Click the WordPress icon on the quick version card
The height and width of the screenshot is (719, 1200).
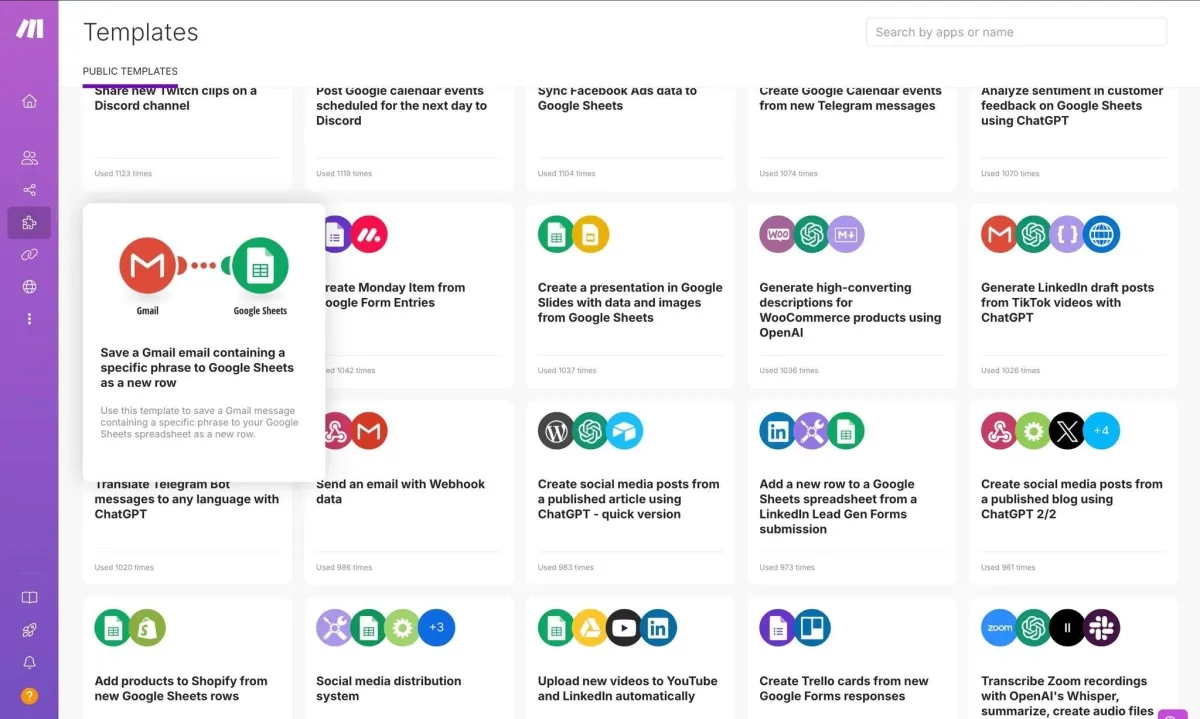[557, 431]
